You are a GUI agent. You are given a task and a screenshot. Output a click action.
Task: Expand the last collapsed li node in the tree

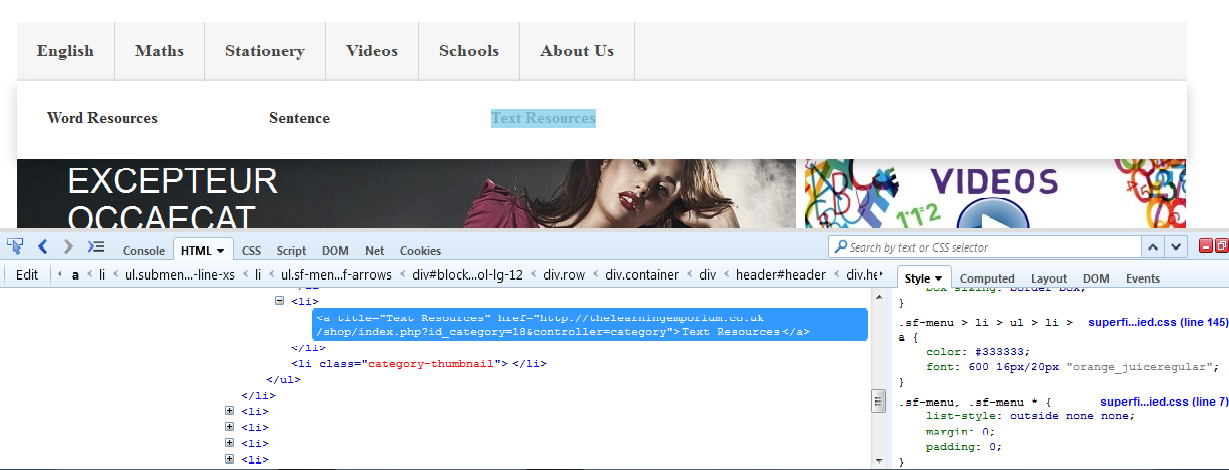coord(230,459)
